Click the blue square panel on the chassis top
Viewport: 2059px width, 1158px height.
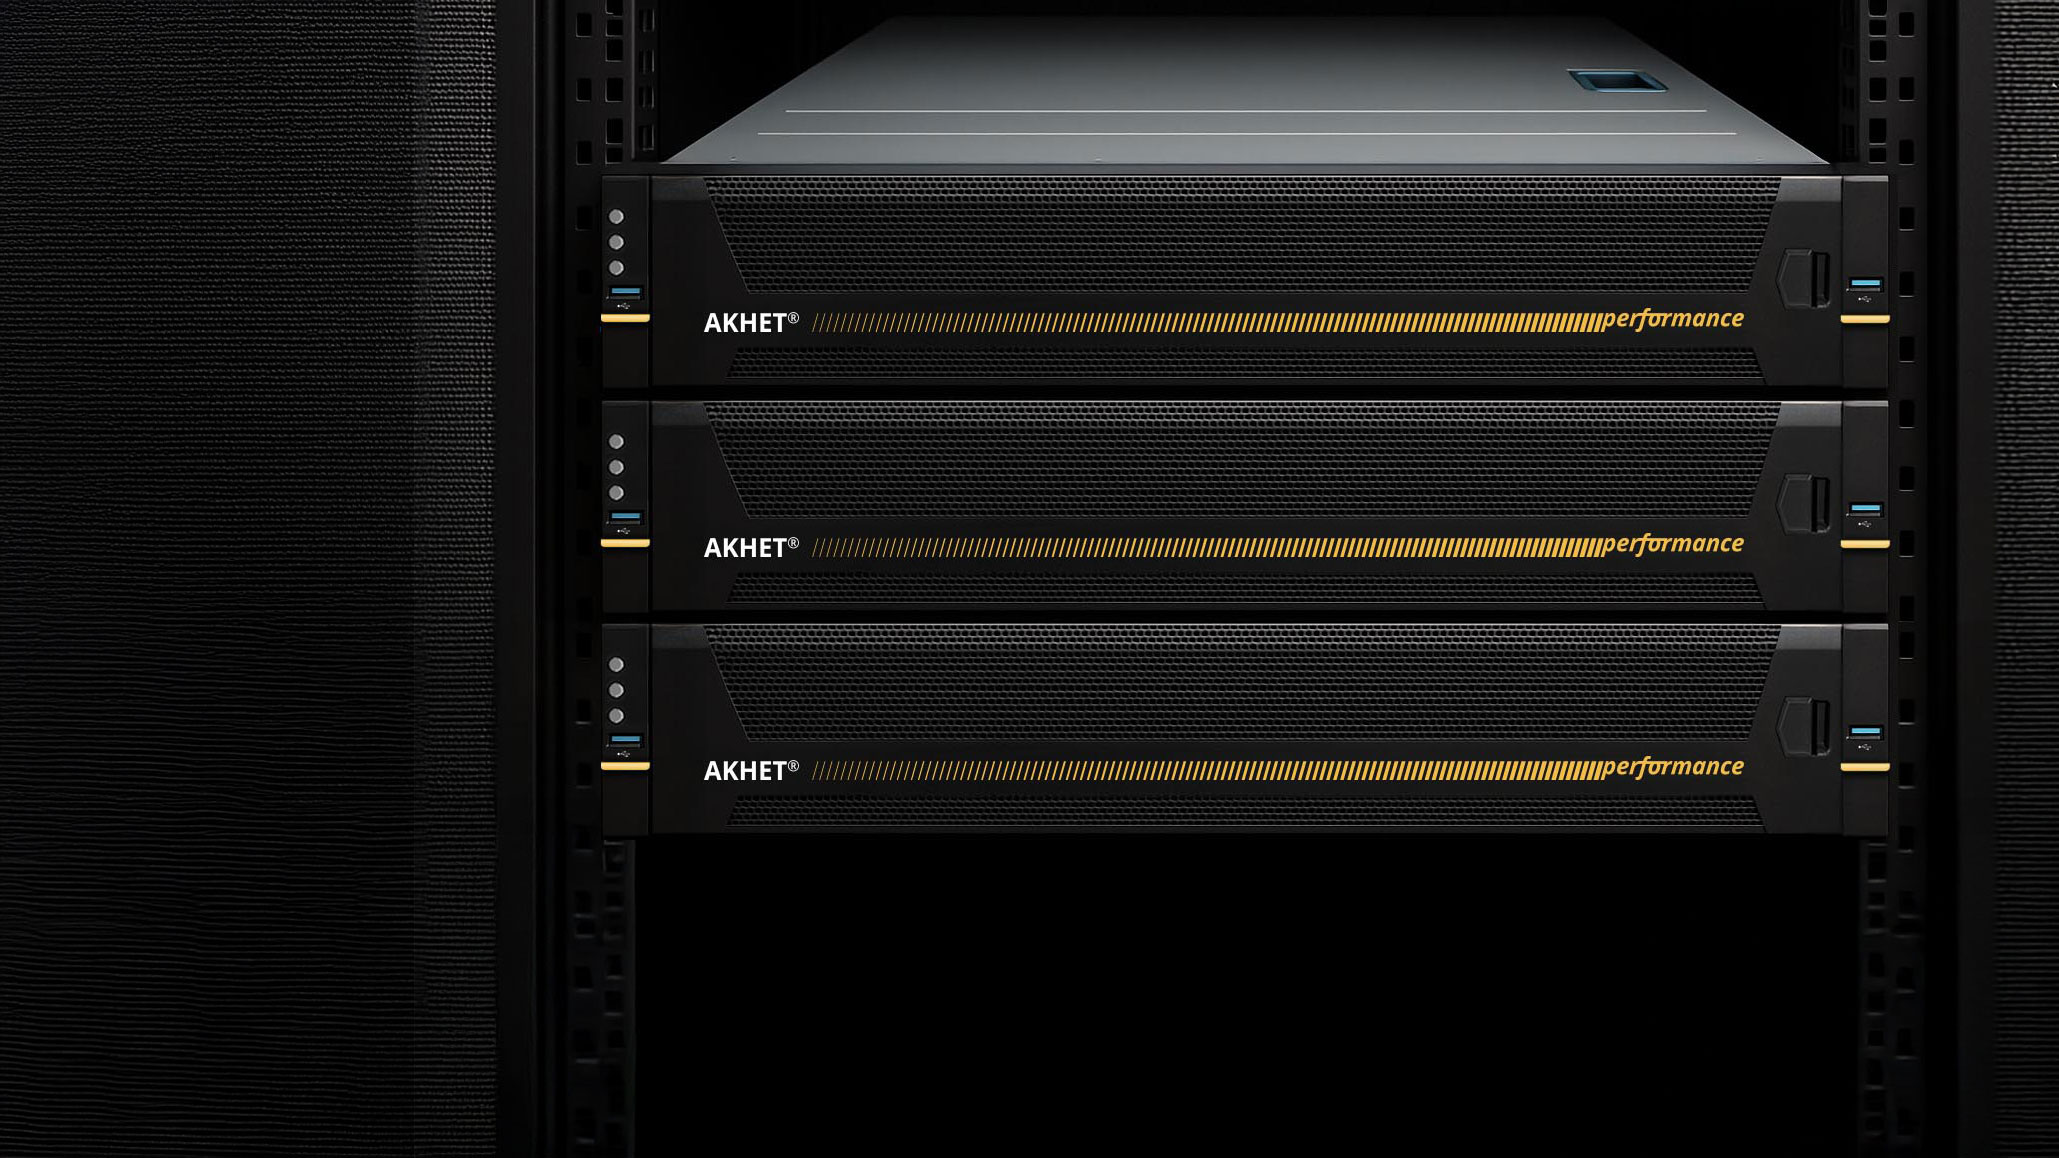click(1616, 81)
